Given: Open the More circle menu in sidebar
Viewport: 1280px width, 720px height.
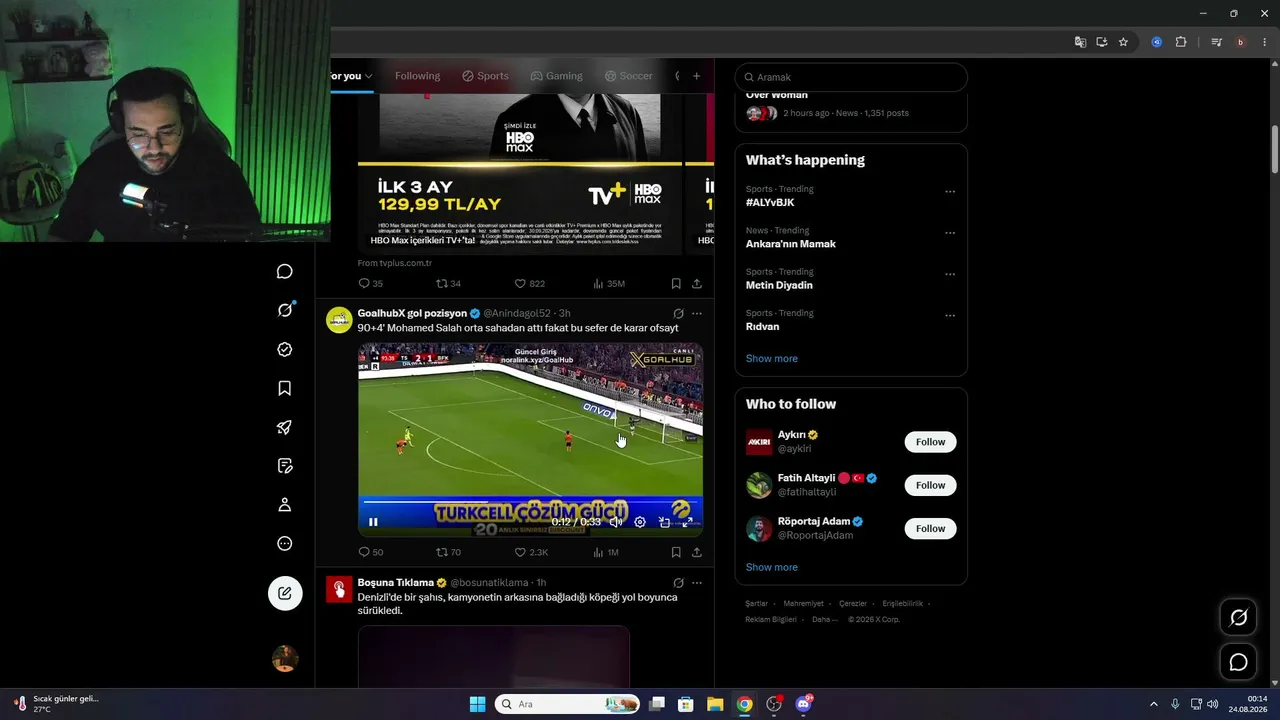Looking at the screenshot, I should click(285, 544).
